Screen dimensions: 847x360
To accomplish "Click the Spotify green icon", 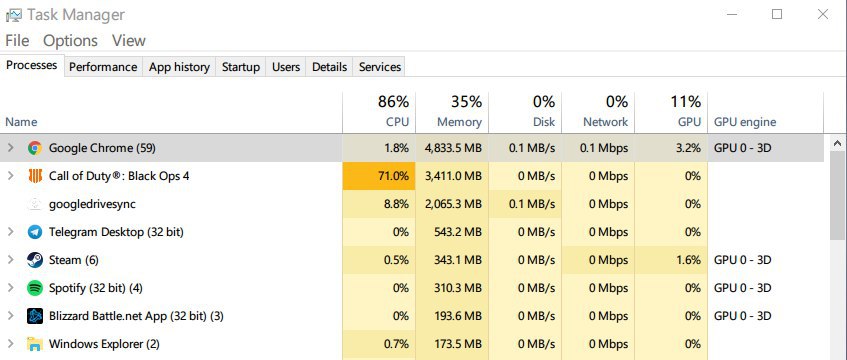I will point(35,288).
